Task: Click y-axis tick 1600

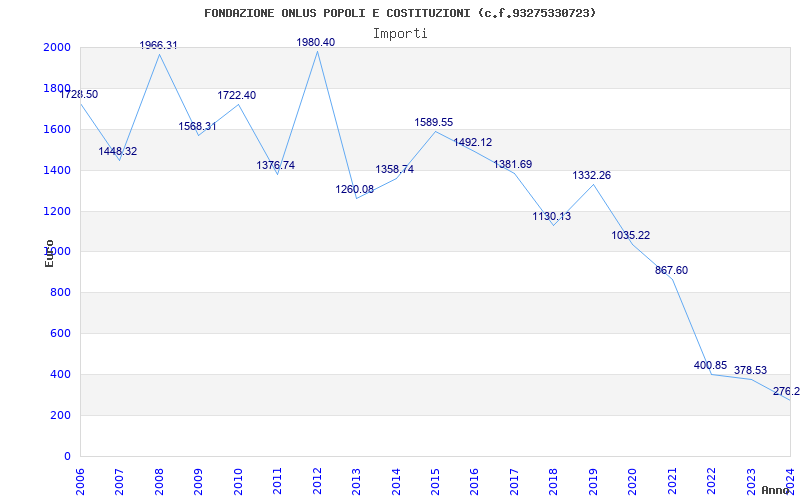Action: click(x=57, y=130)
